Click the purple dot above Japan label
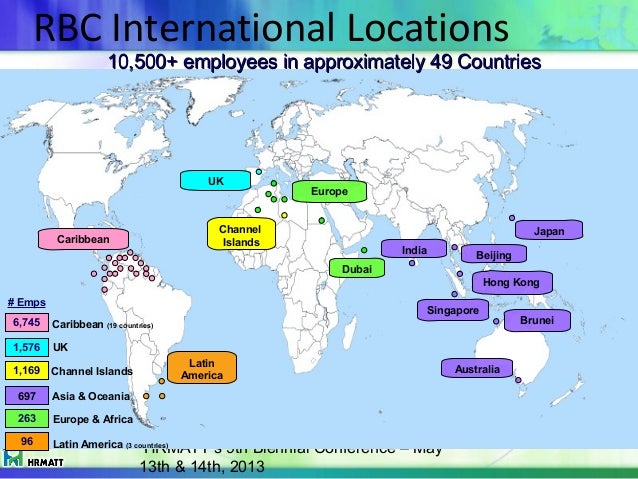This screenshot has width=638, height=479. coord(512,218)
